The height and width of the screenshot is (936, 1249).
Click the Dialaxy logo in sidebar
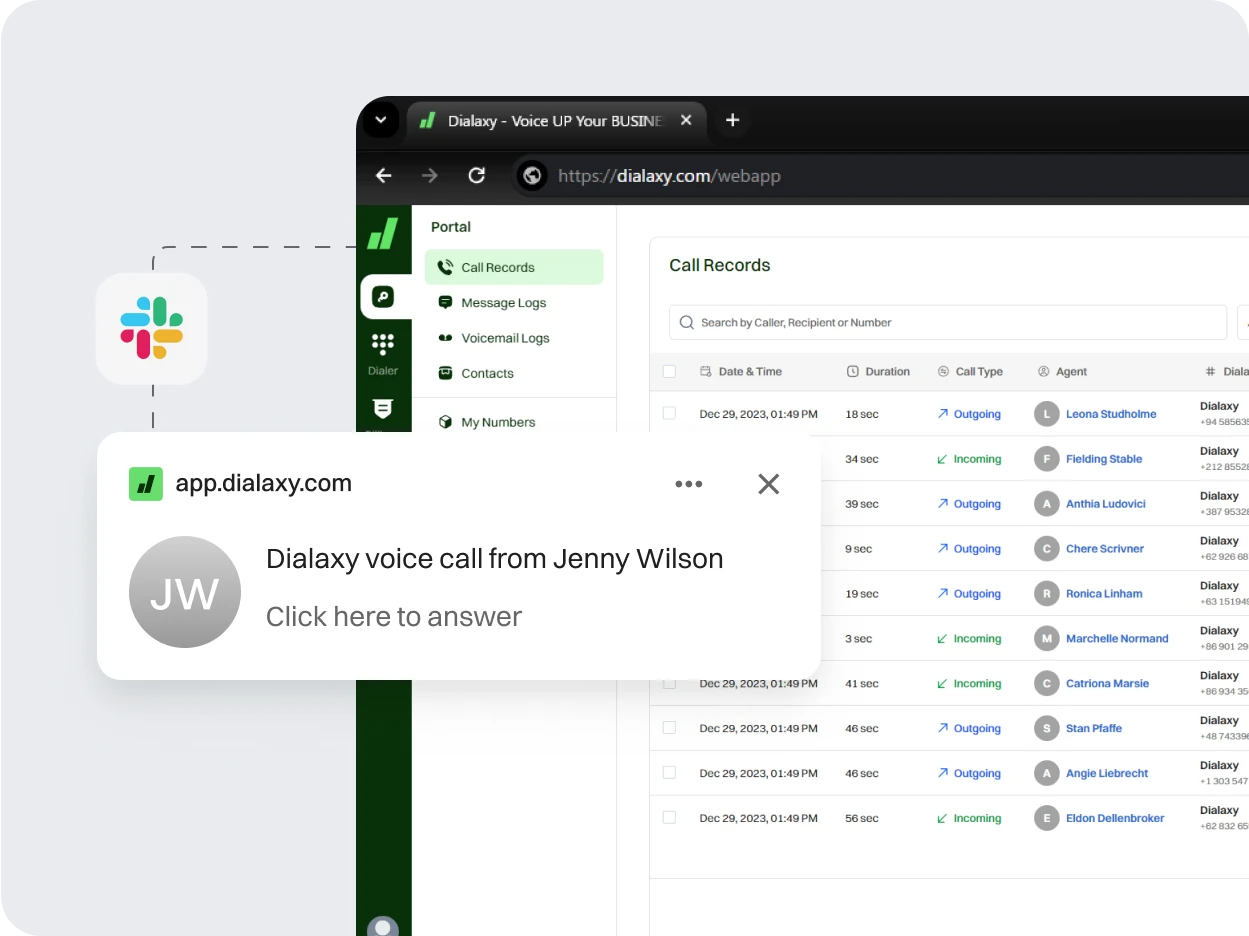pyautogui.click(x=383, y=234)
